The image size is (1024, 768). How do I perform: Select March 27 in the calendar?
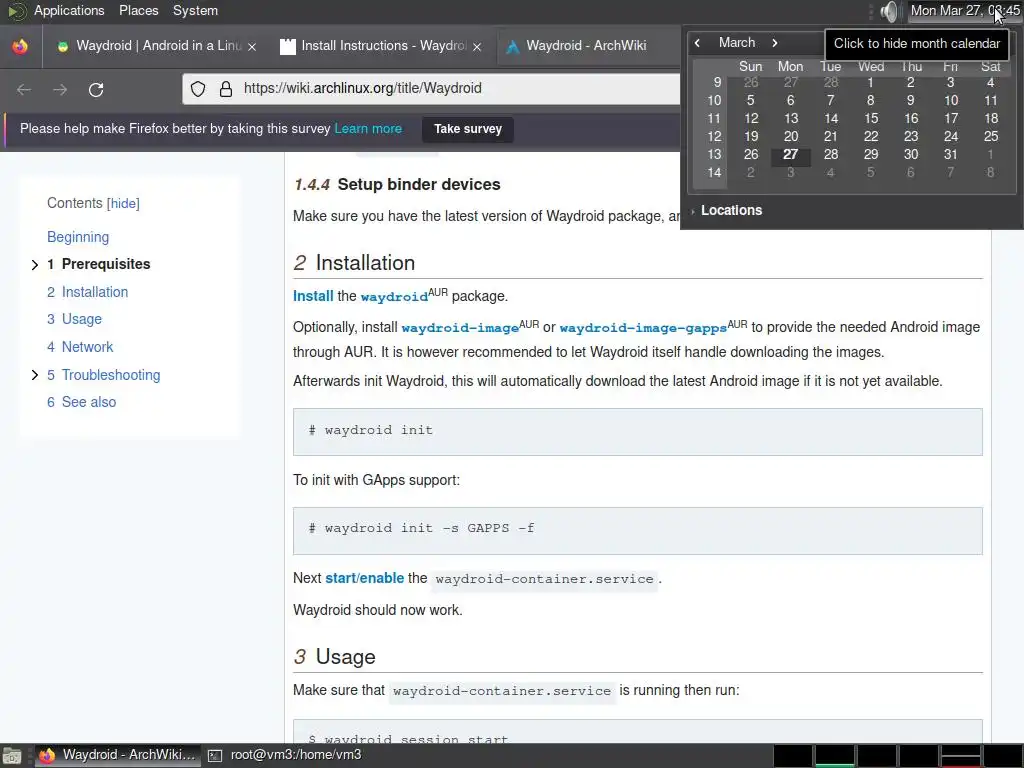[791, 155]
